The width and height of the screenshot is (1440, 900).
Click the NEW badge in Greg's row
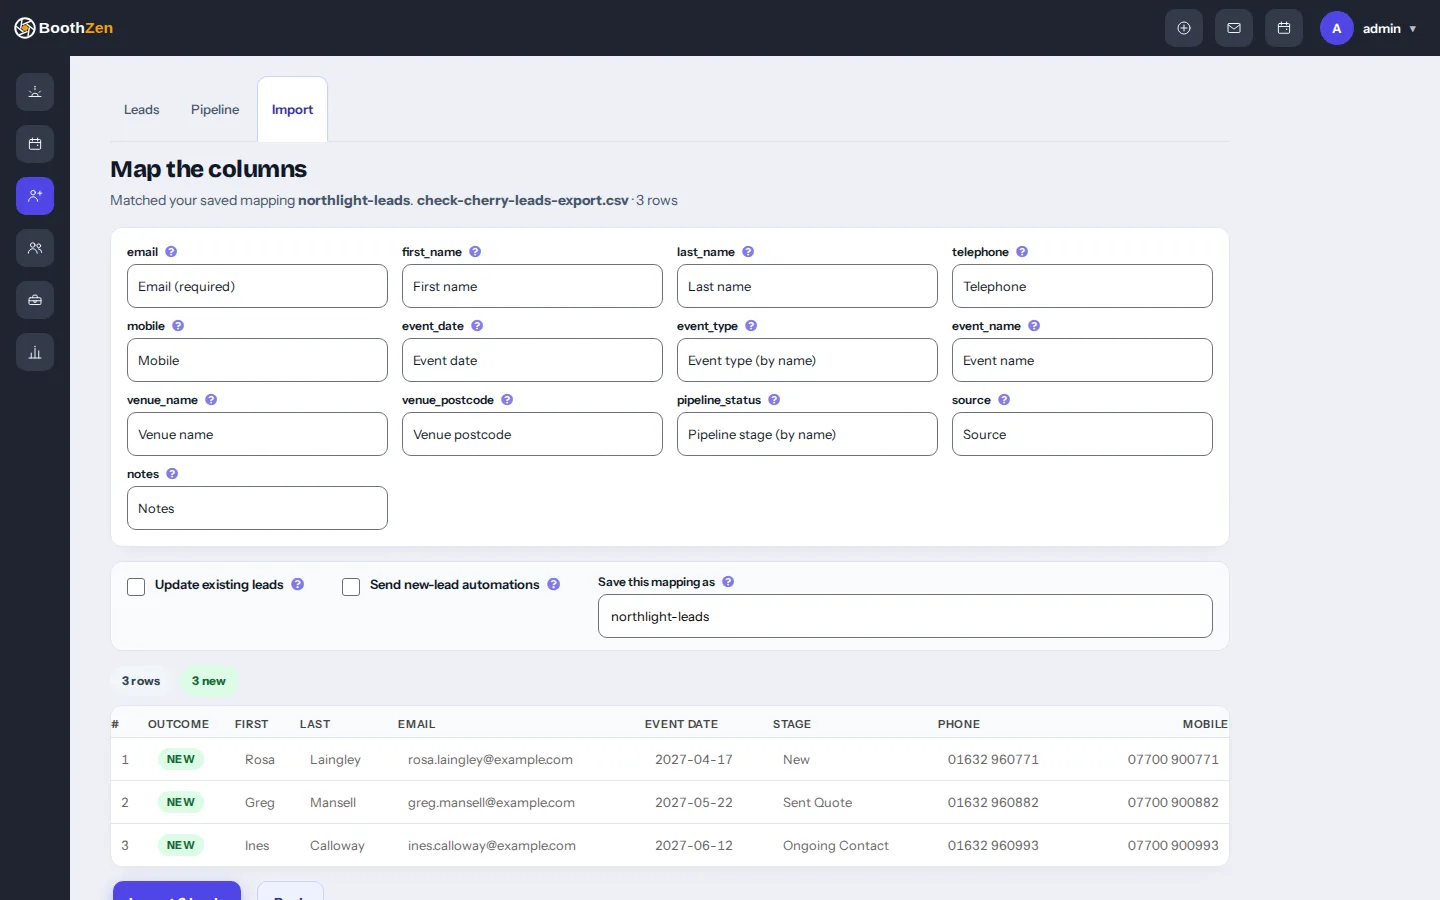tap(181, 802)
